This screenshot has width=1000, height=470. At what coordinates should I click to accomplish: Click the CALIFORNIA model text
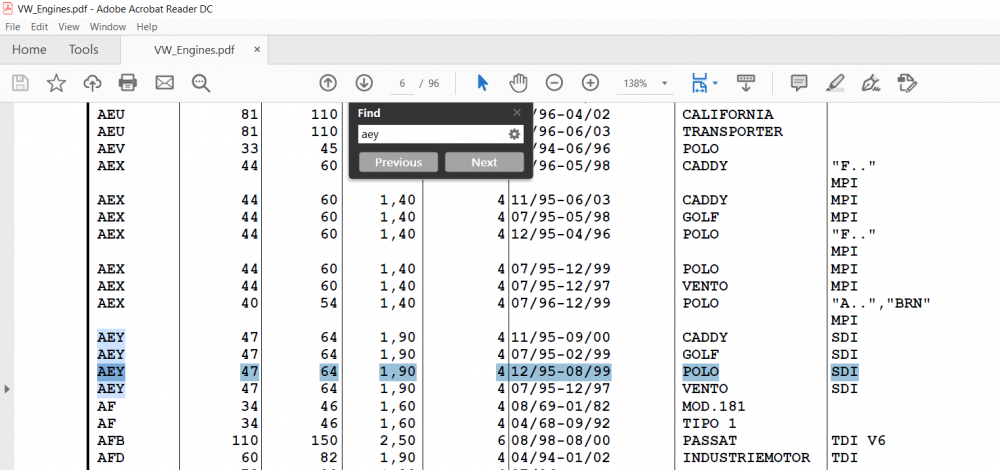(x=728, y=115)
